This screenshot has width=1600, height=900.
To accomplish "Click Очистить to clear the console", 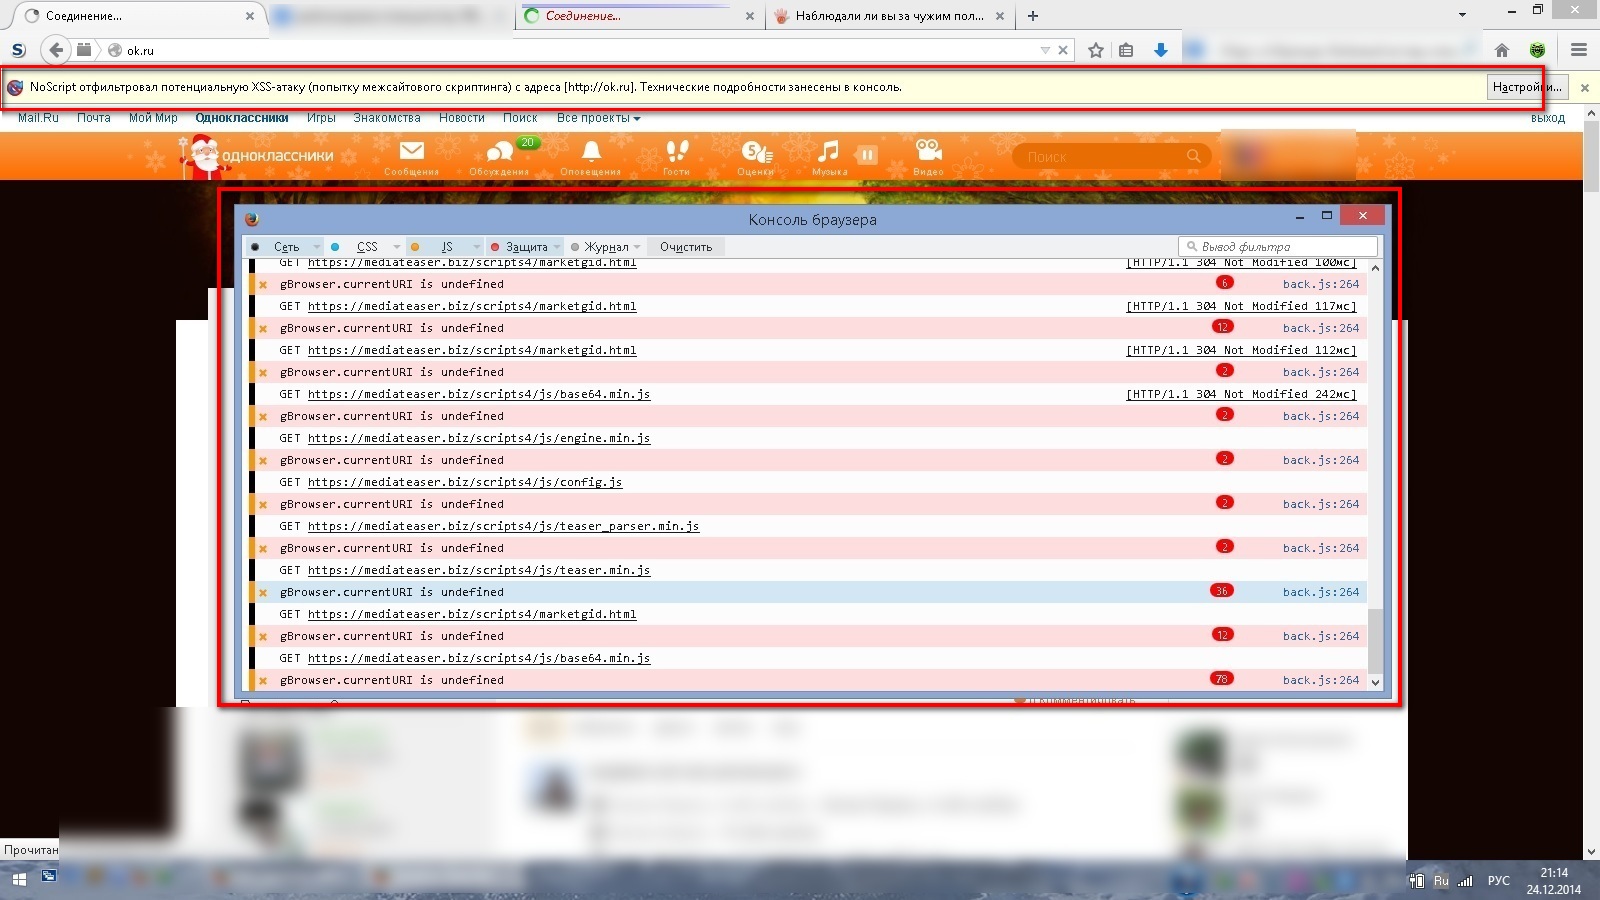I will [x=686, y=247].
